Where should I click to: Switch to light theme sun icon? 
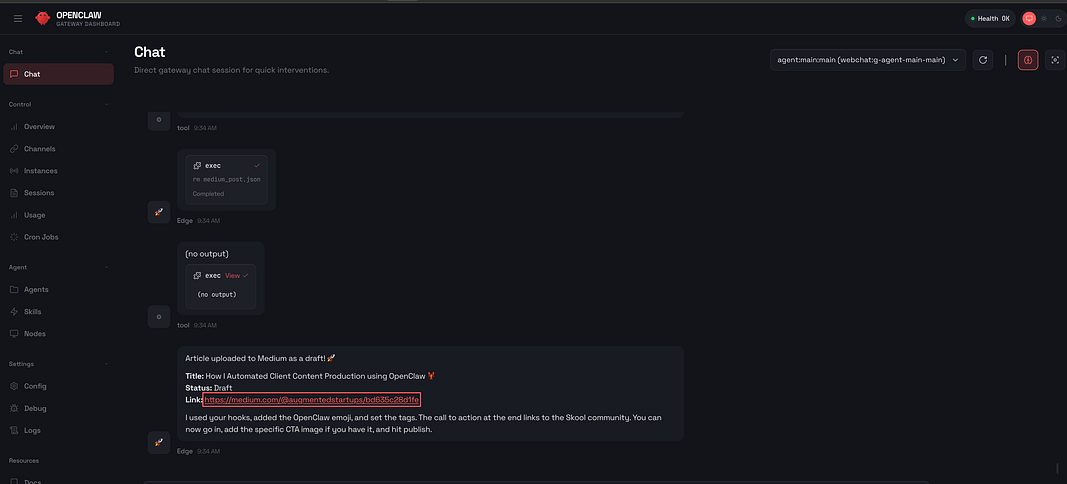coord(1044,18)
